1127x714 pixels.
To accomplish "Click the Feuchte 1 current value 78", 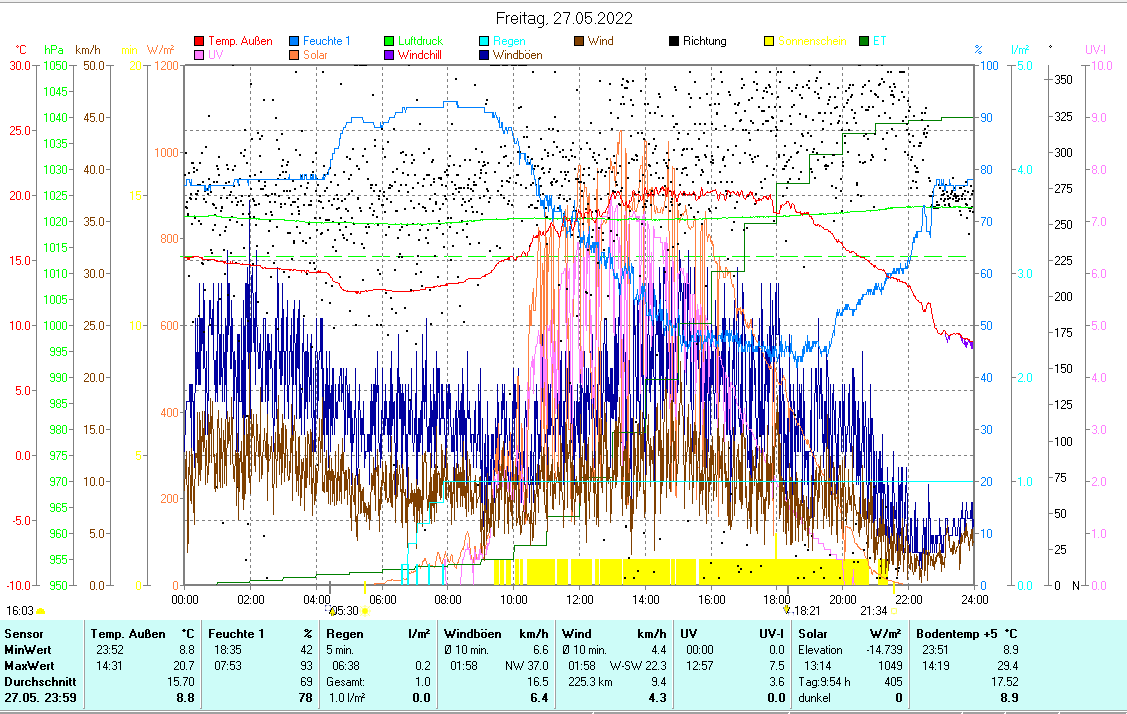I will click(x=305, y=697).
